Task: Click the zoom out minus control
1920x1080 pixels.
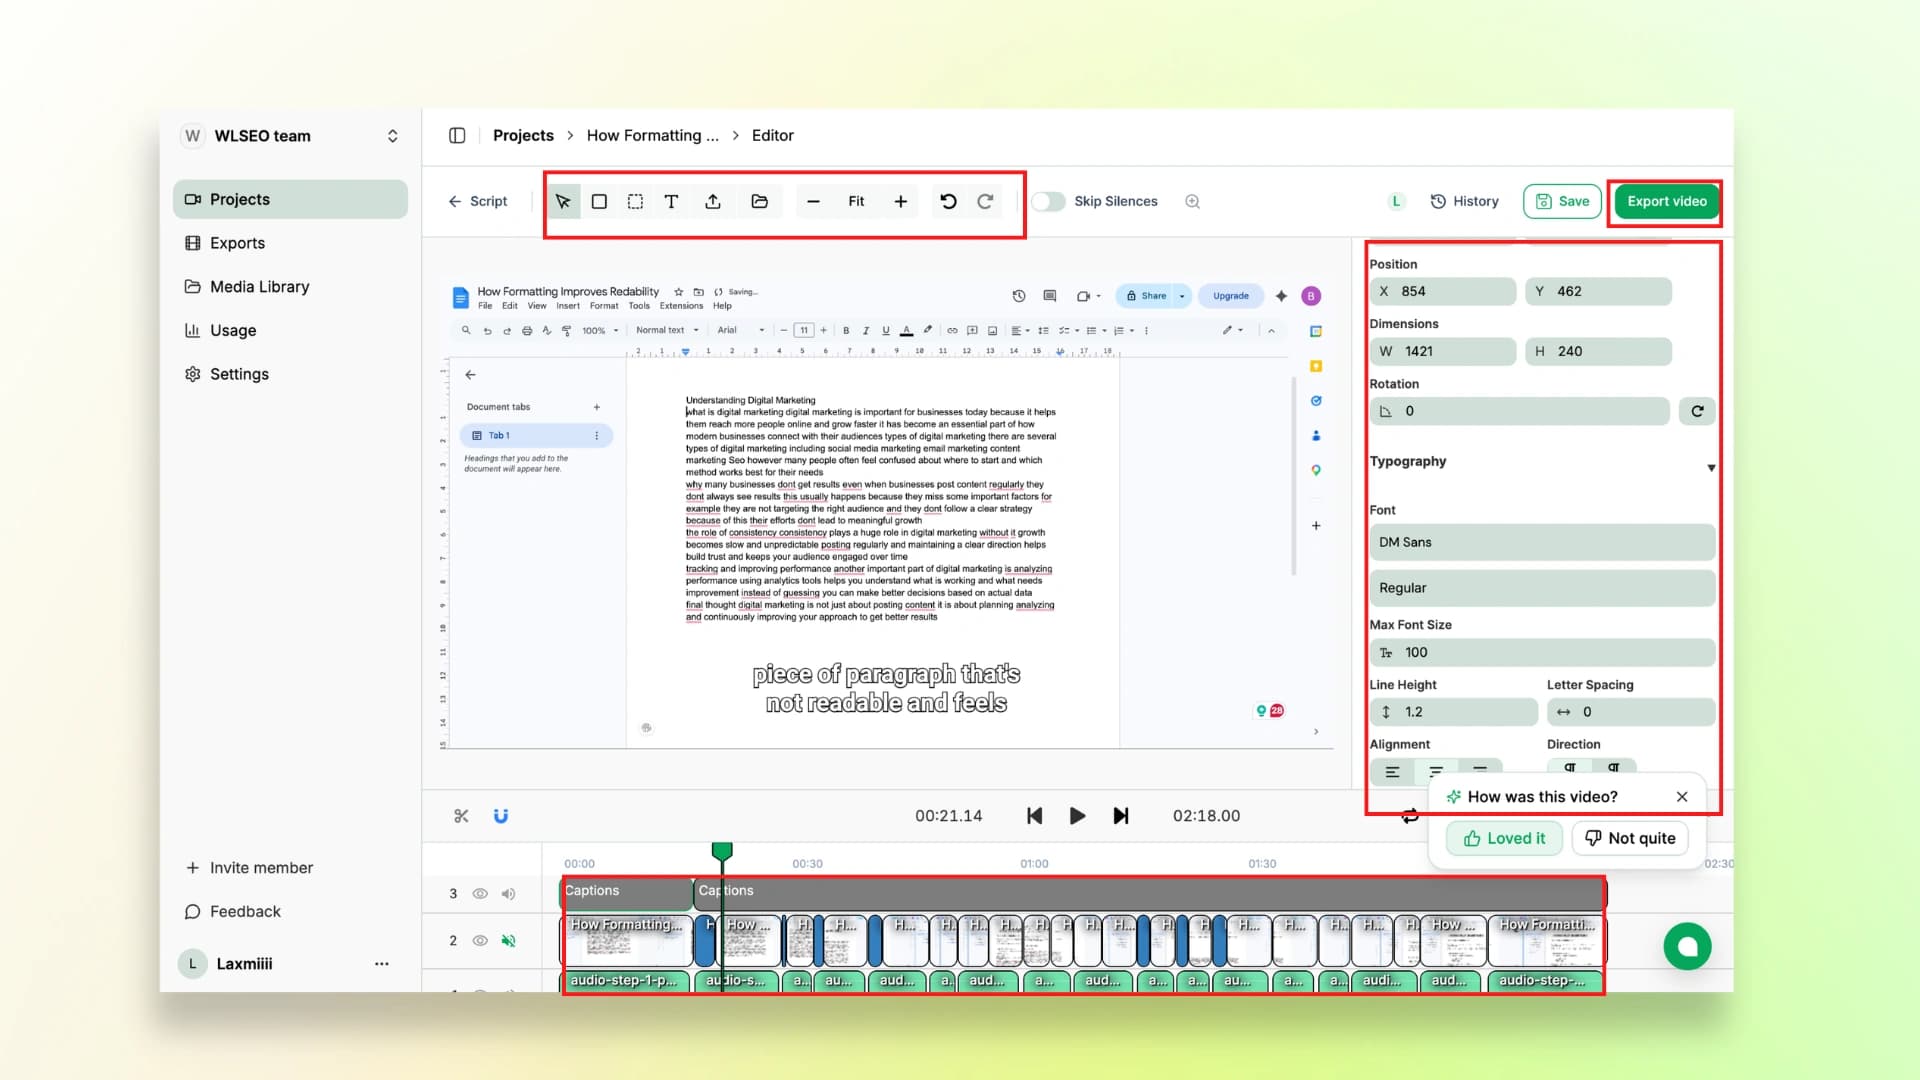Action: click(x=813, y=201)
